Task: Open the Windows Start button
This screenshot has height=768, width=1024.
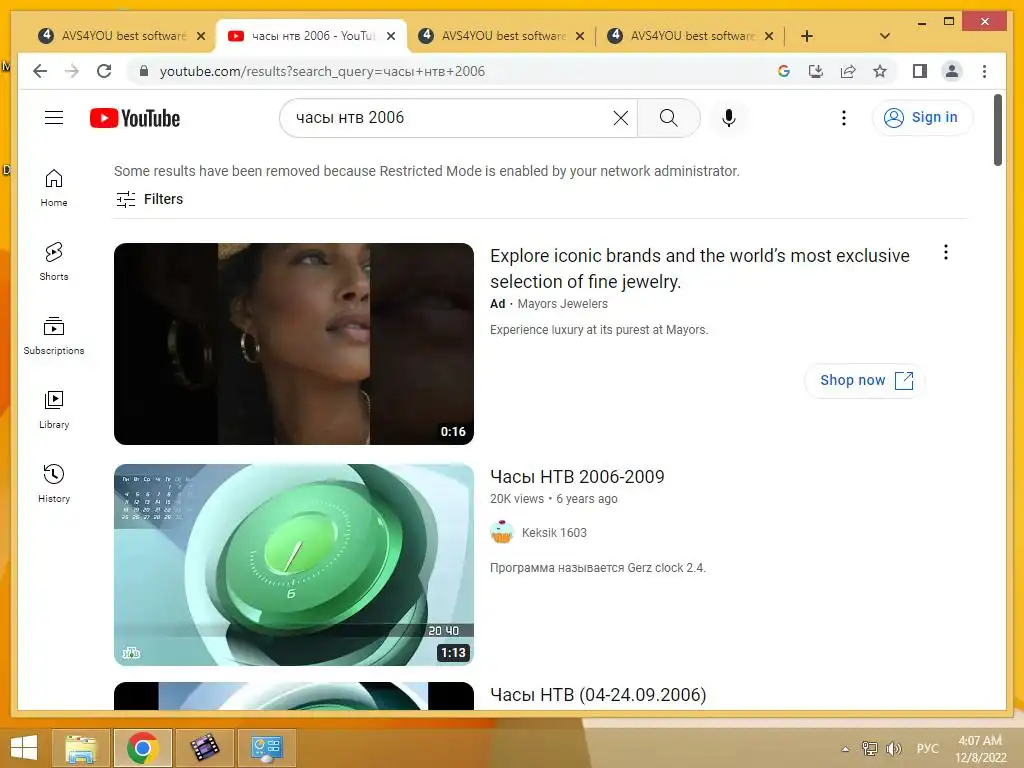Action: coord(24,748)
